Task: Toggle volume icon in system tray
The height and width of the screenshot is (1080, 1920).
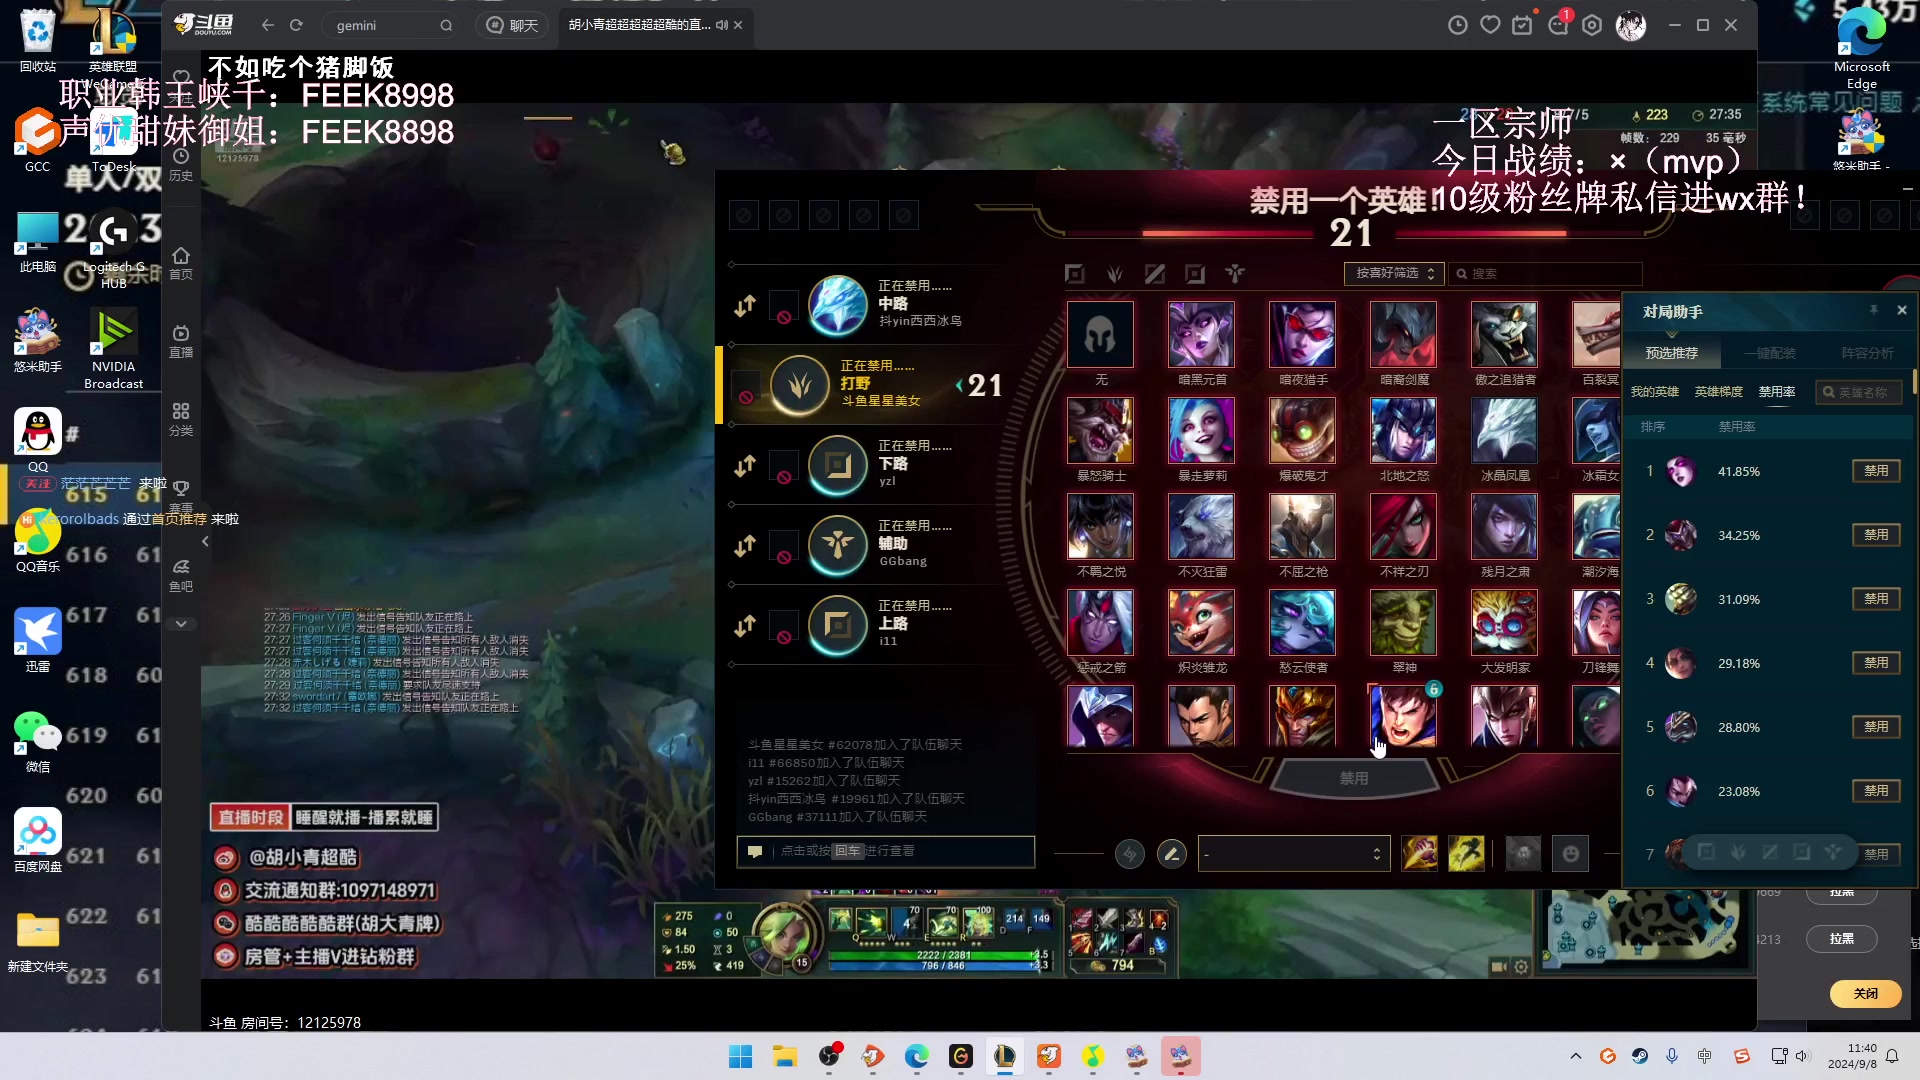Action: click(x=1802, y=1056)
